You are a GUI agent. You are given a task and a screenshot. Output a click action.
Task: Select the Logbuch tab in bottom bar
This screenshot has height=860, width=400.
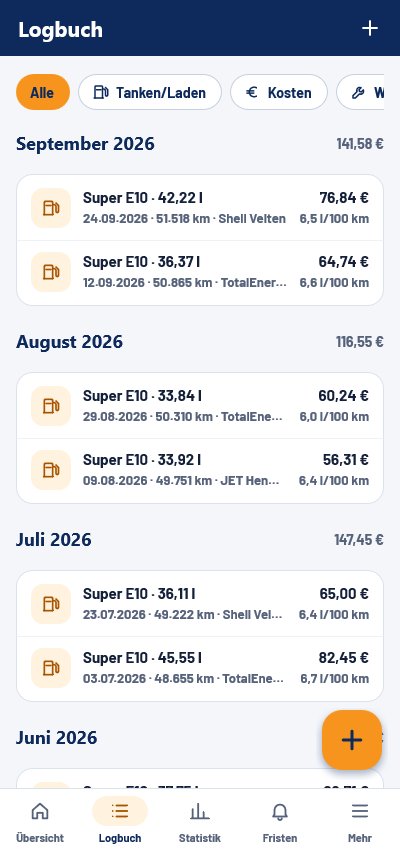pyautogui.click(x=120, y=823)
